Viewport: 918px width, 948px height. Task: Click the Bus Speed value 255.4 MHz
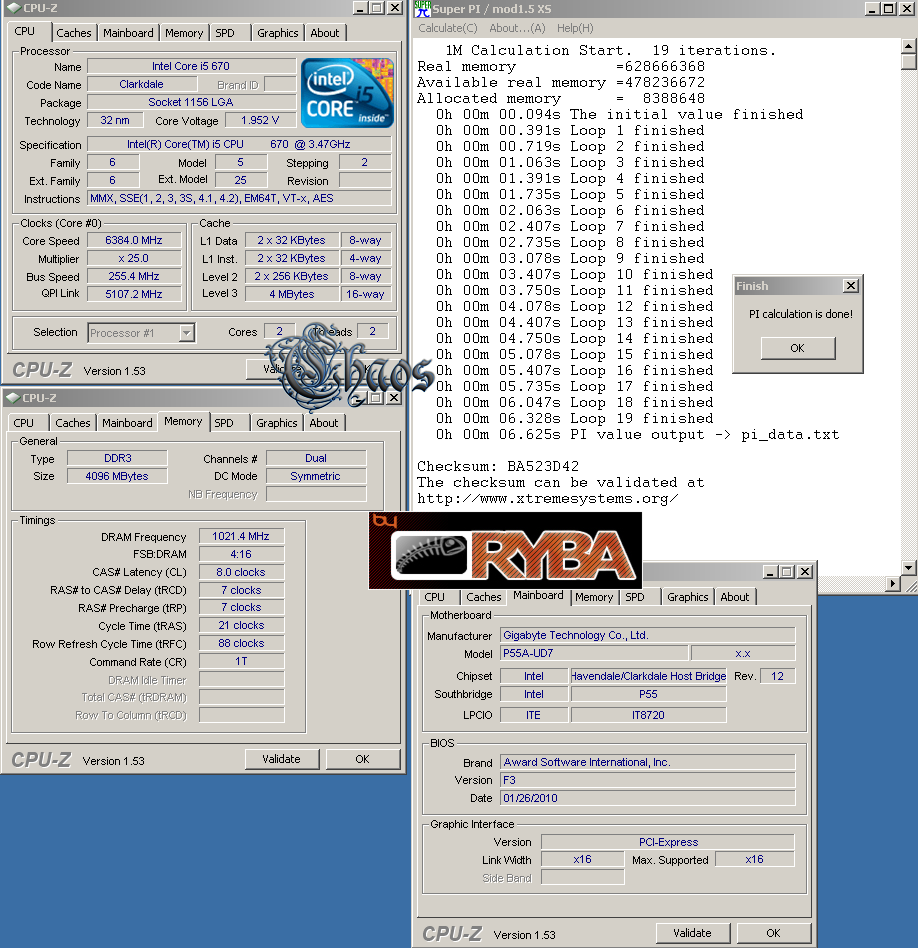pyautogui.click(x=134, y=276)
